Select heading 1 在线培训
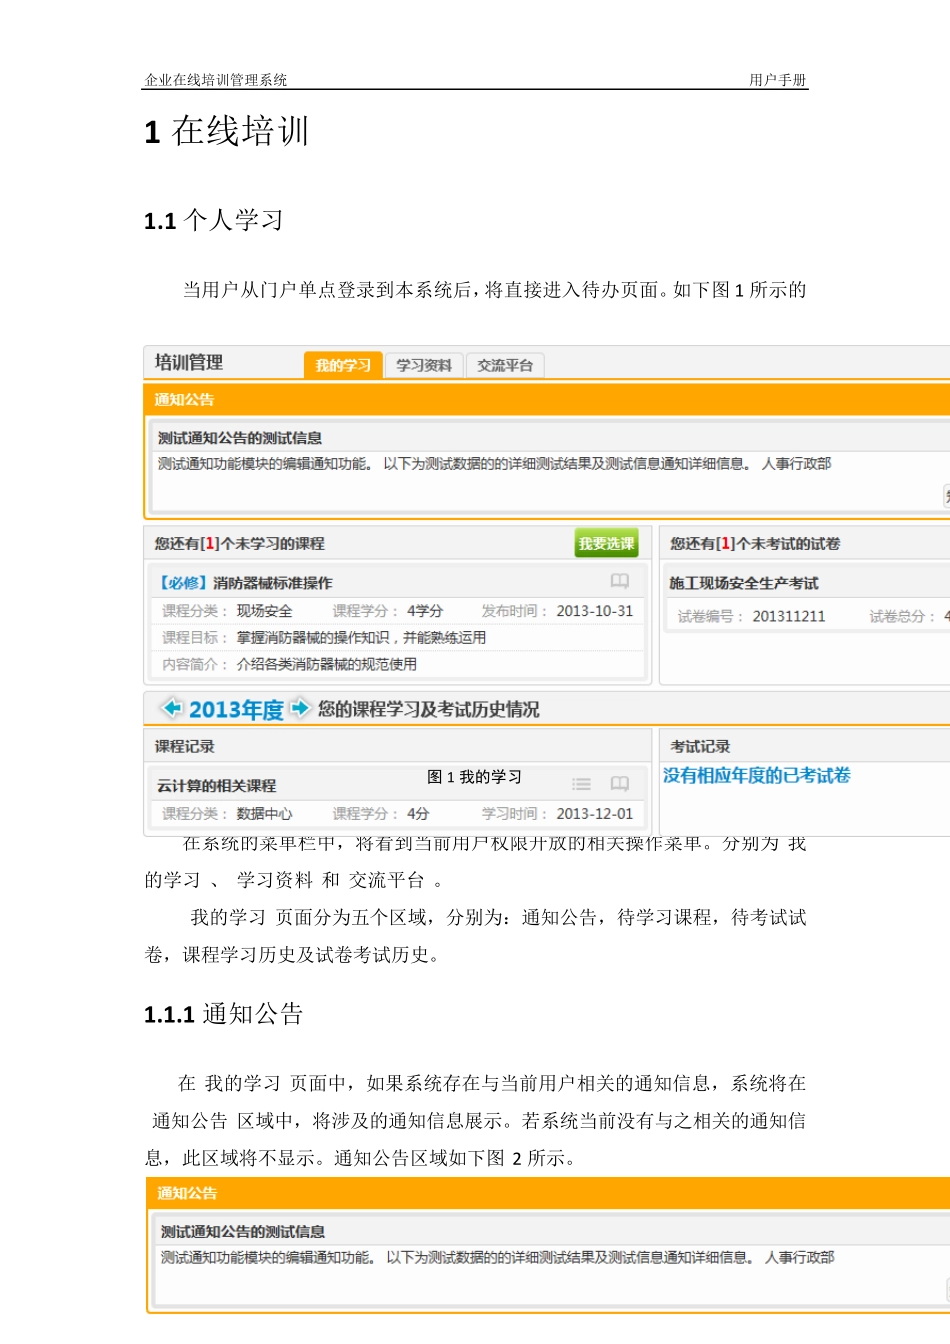 coord(227,131)
